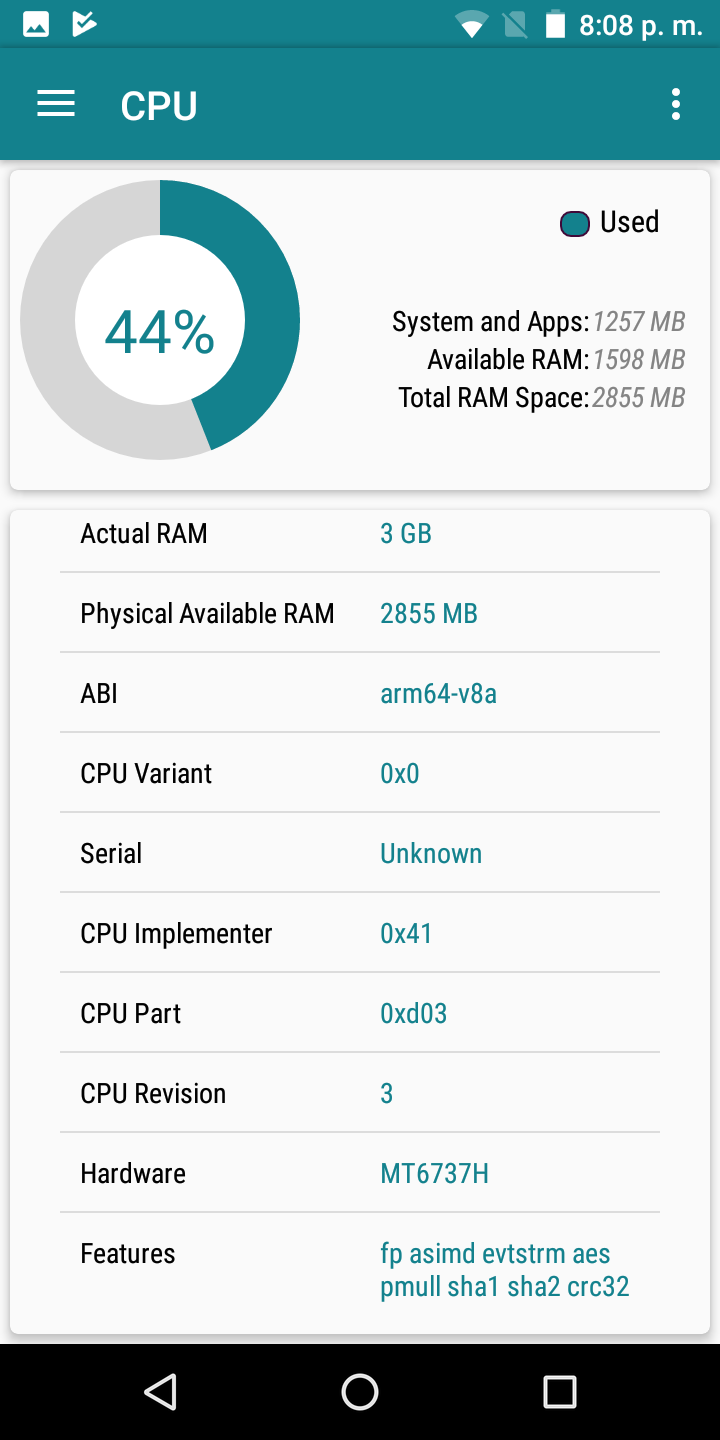Tap the Android back navigation button
Viewport: 720px width, 1440px height.
[160, 1391]
